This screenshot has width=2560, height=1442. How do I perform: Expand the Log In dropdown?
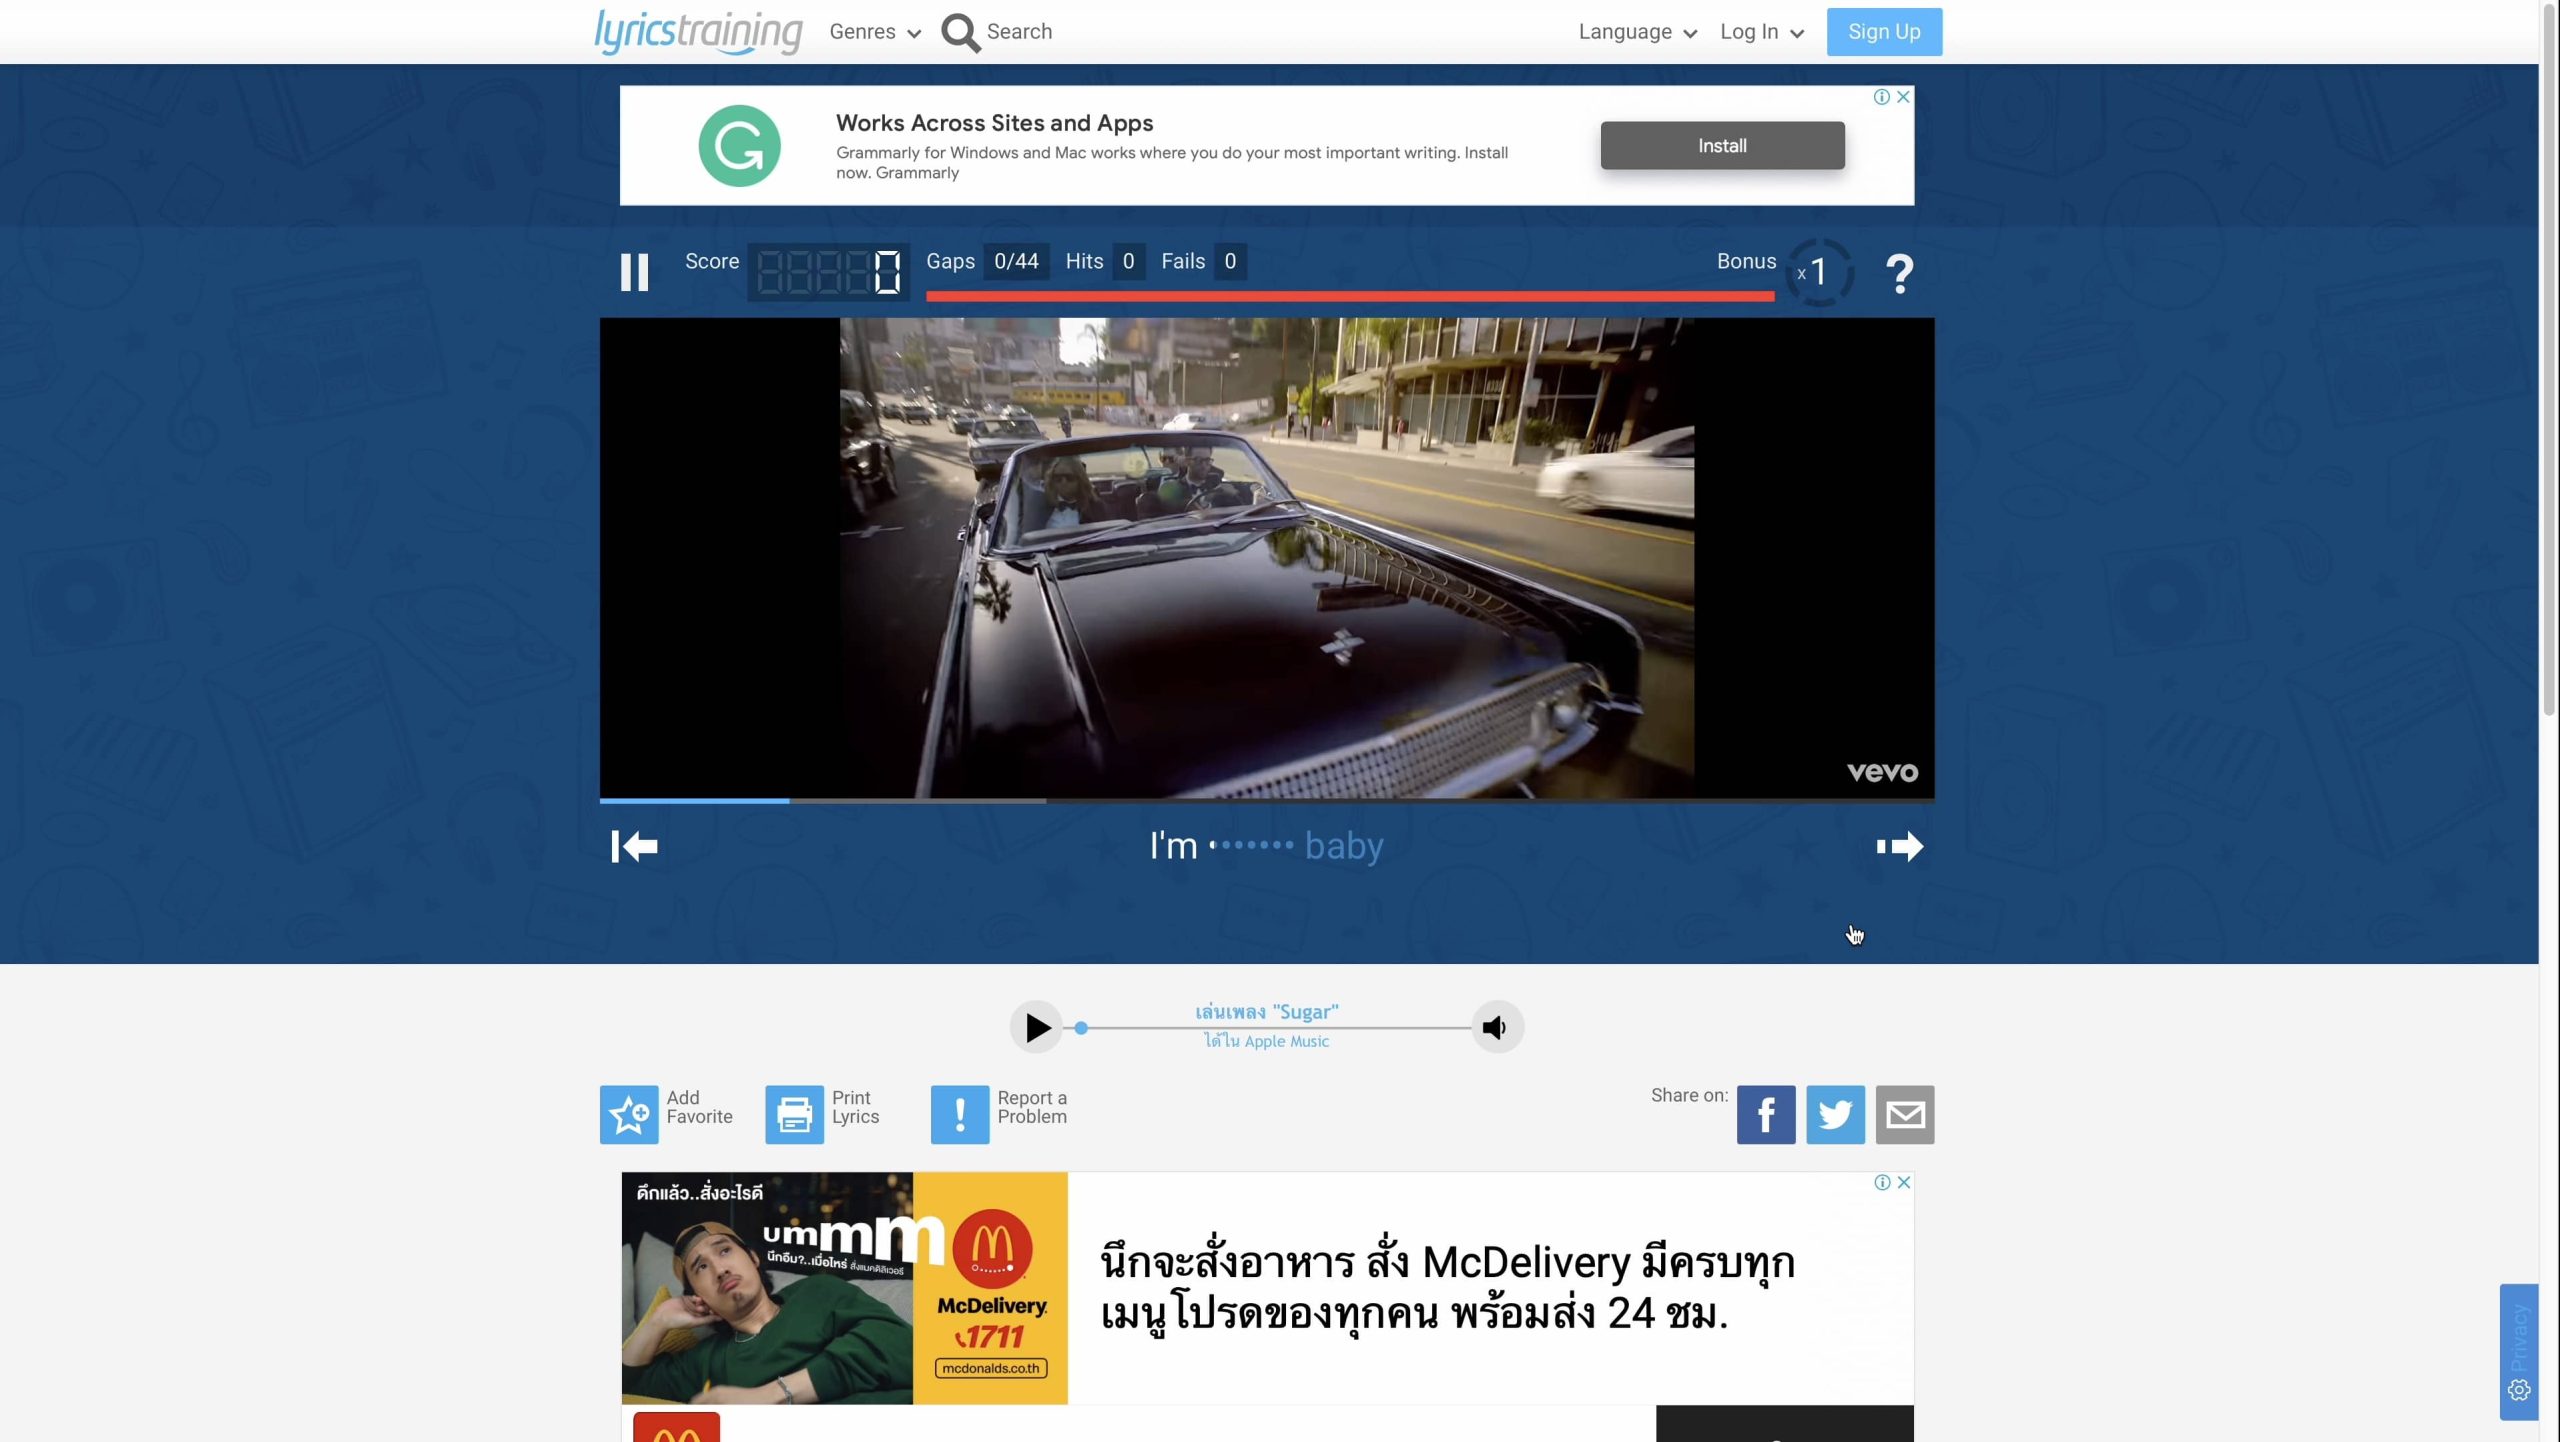click(1761, 32)
